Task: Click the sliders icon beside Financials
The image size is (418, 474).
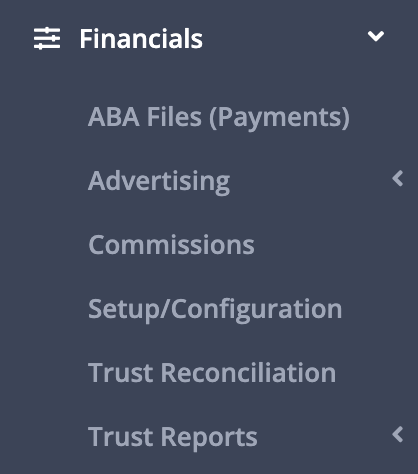Action: pos(47,38)
